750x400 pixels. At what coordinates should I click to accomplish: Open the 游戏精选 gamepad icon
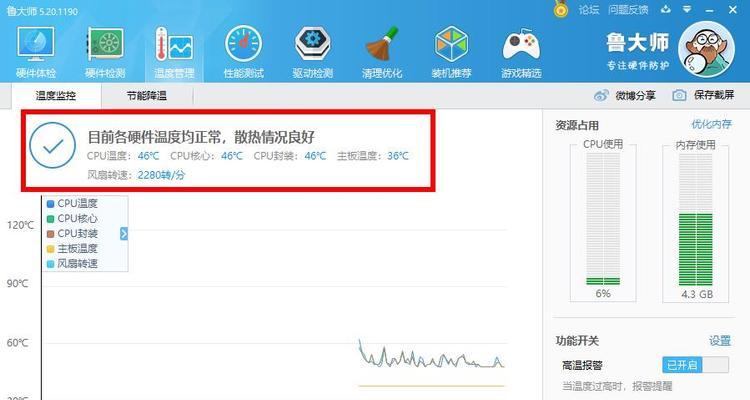pos(521,45)
